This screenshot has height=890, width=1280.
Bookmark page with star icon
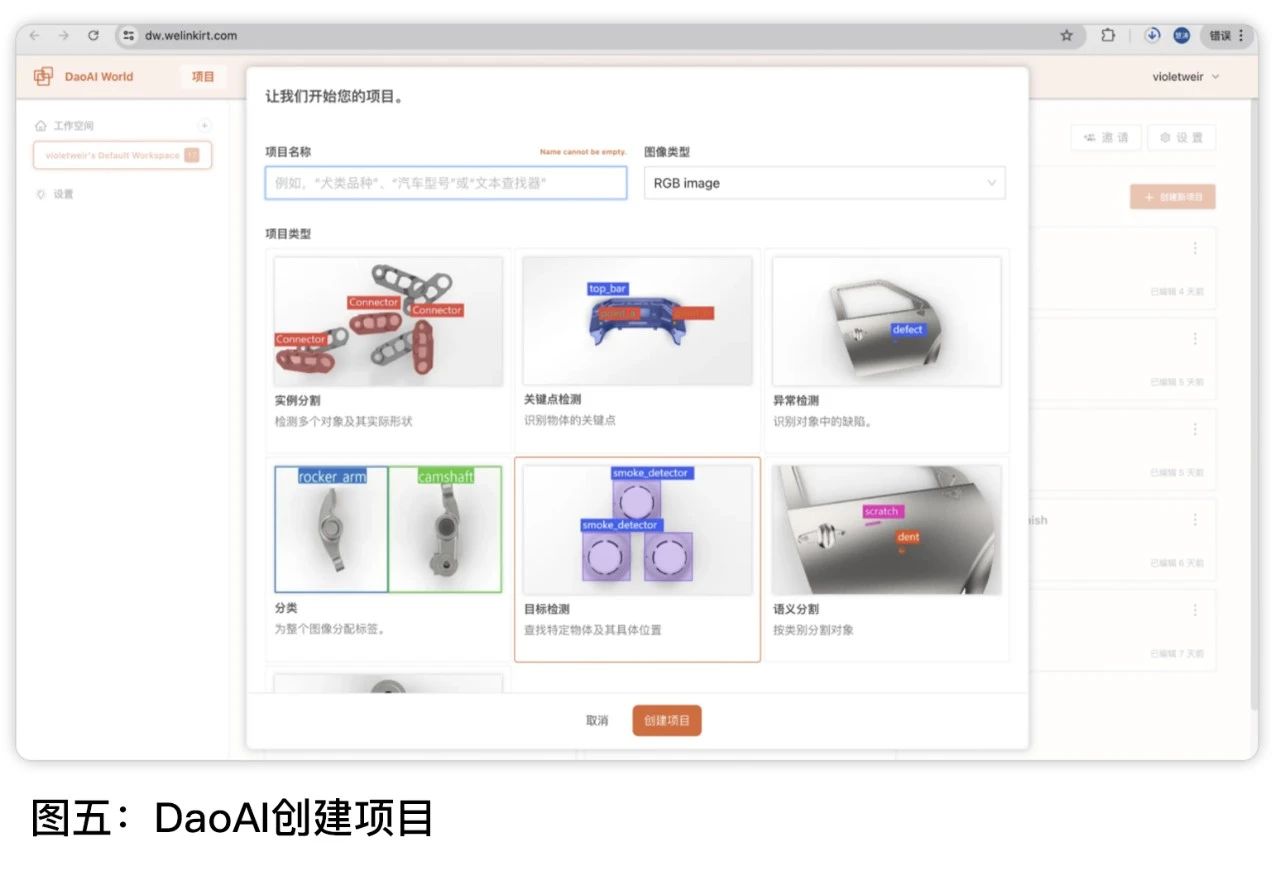[1066, 35]
